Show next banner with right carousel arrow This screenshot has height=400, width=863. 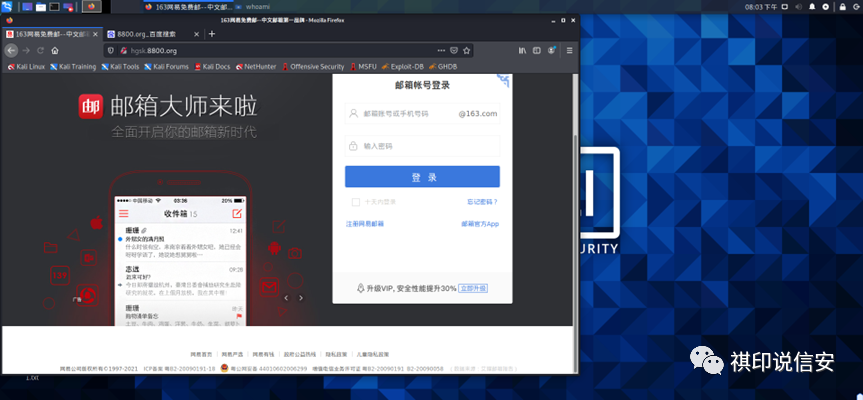(x=303, y=298)
